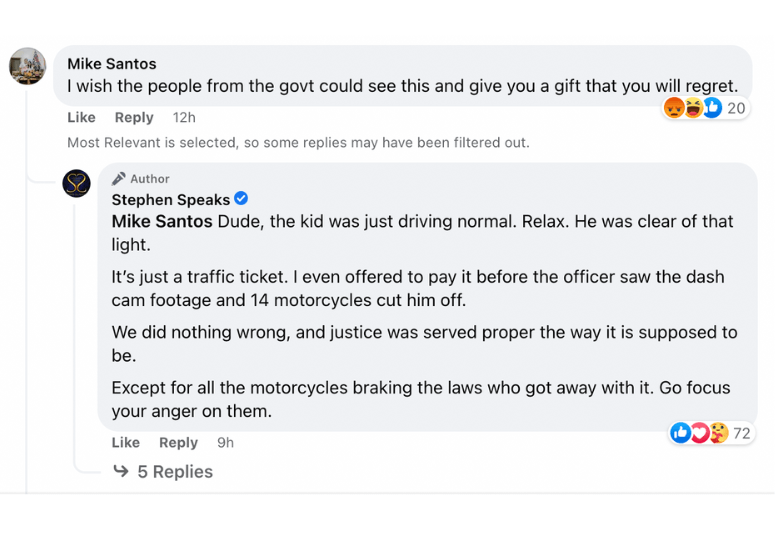Click the blue verified badge
The height and width of the screenshot is (550, 775).
coord(241,199)
